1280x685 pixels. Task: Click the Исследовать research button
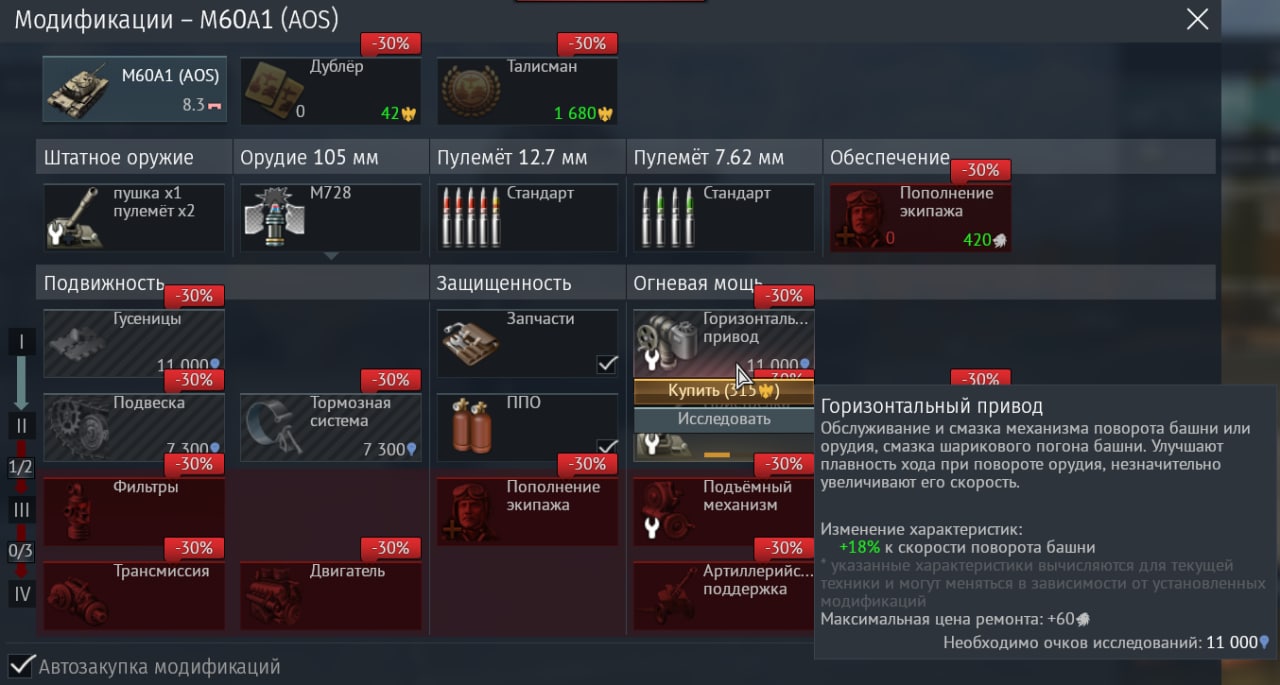(x=724, y=419)
